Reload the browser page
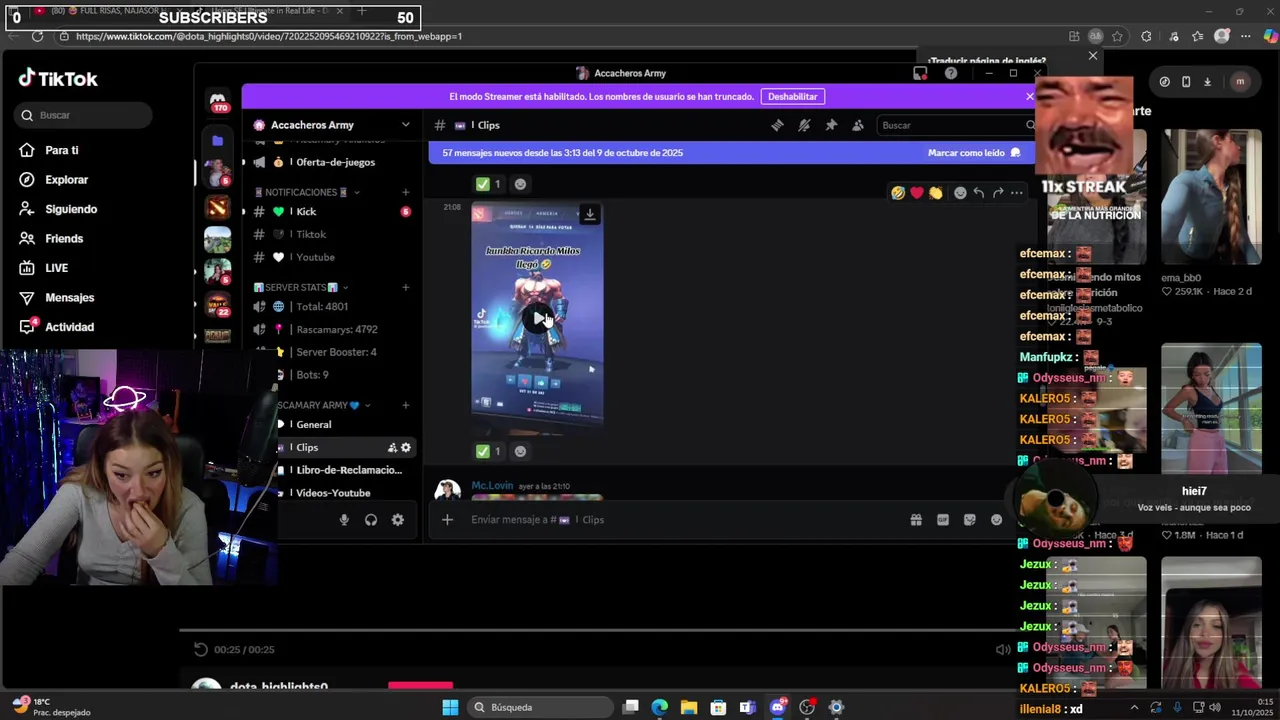Screen dimensions: 1280x720 (38, 36)
